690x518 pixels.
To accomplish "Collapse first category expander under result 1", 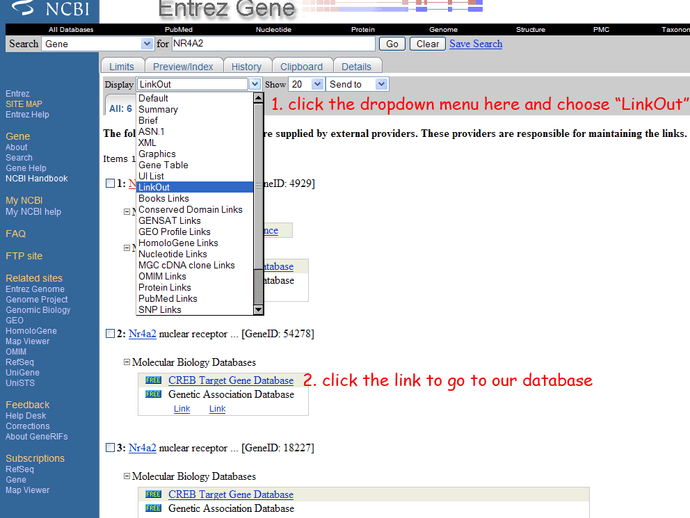I will pos(127,212).
